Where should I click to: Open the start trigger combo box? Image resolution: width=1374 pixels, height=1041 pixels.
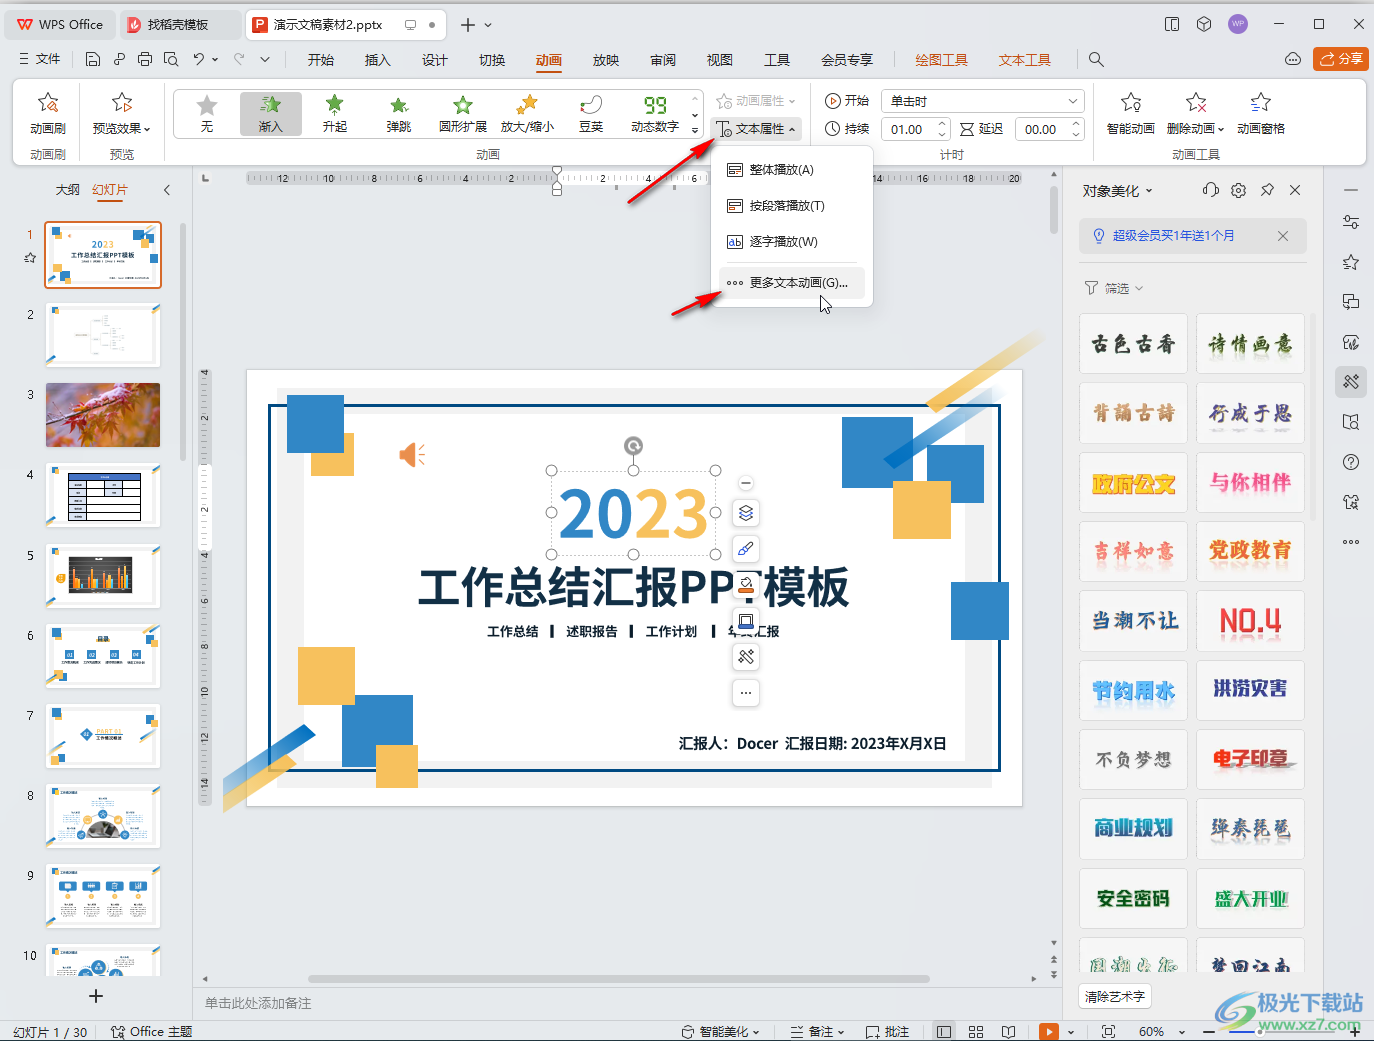coord(983,101)
